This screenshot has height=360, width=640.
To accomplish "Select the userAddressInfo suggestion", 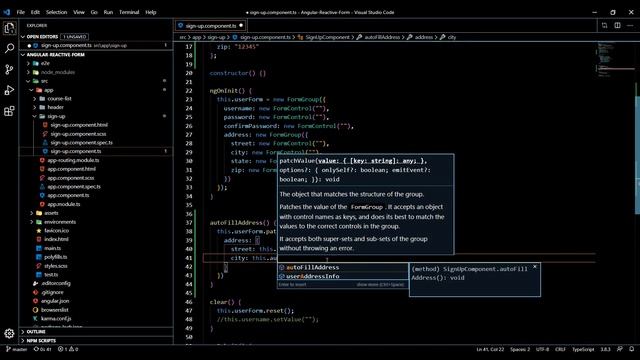I will pos(343,276).
